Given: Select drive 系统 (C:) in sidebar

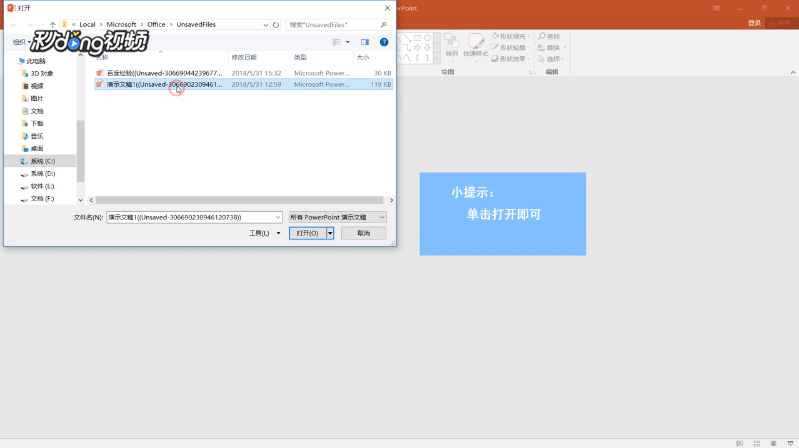Looking at the screenshot, I should (40, 161).
